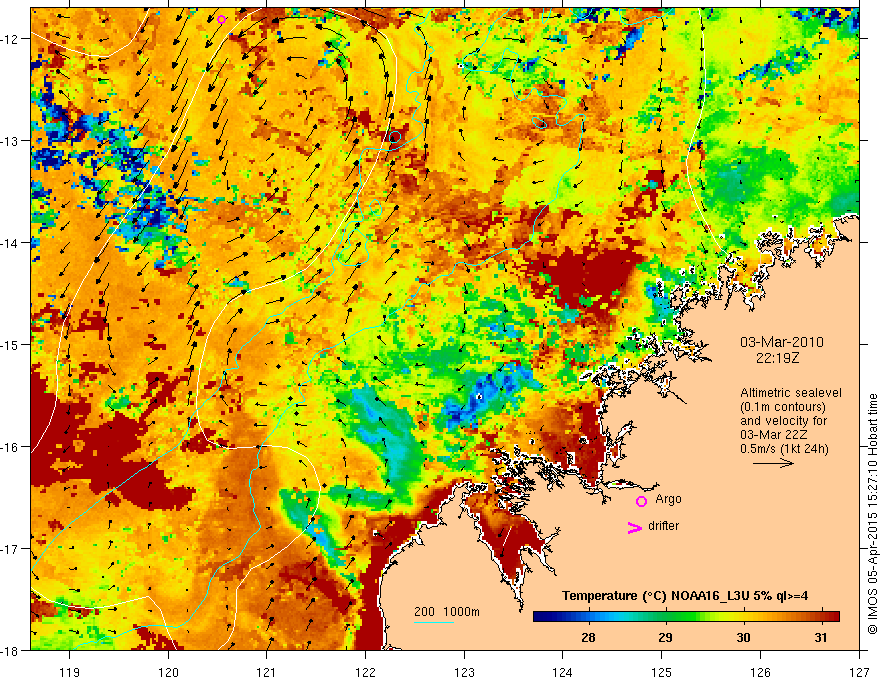Image resolution: width=880 pixels, height=680 pixels.
Task: Click the longitude axis label 120
Action: pos(168,672)
